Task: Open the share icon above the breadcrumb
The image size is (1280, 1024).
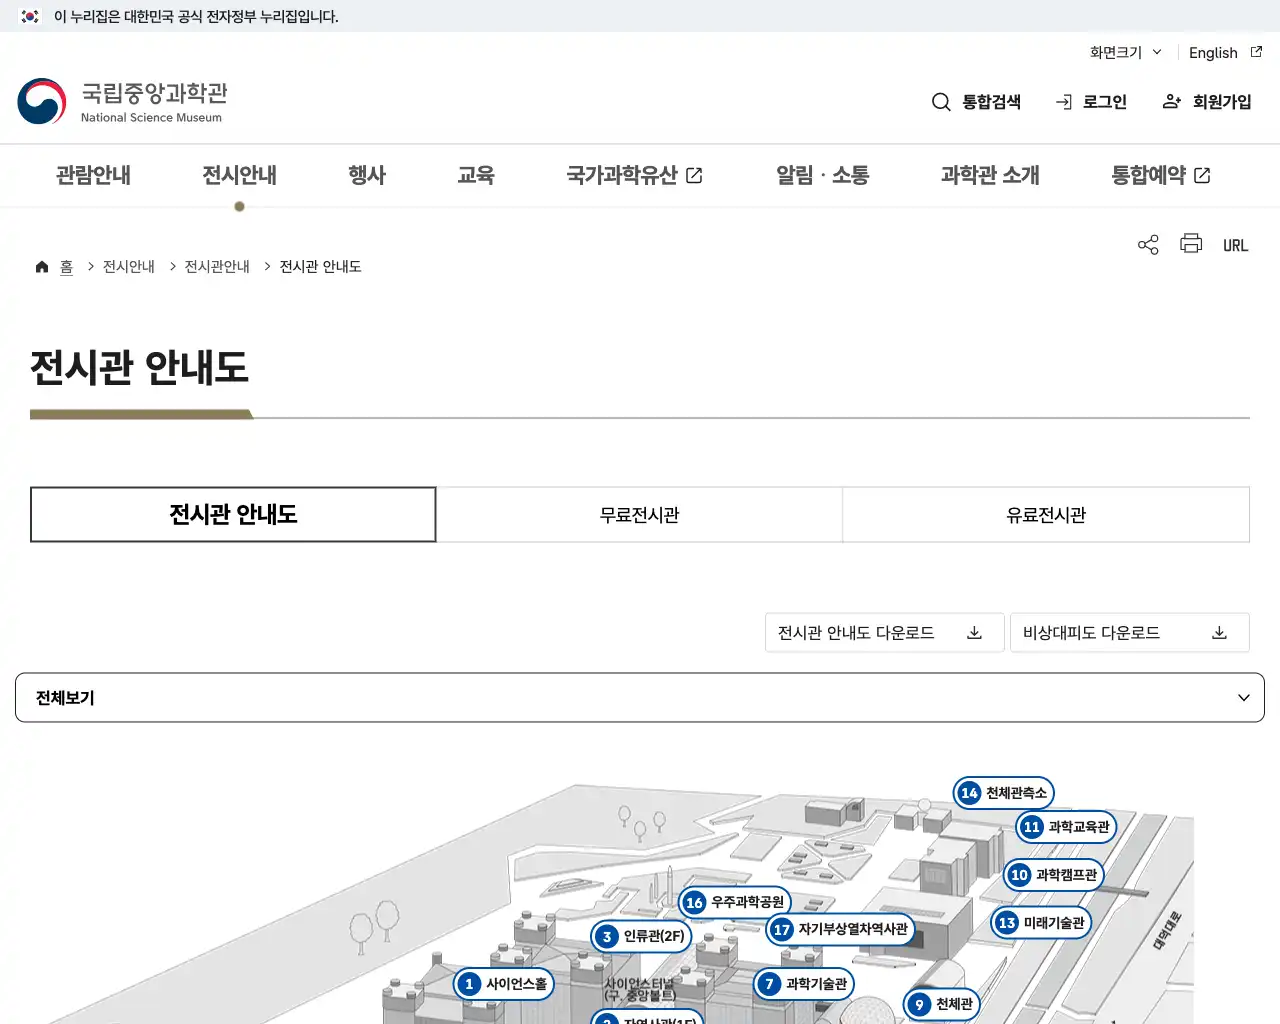Action: [x=1147, y=244]
